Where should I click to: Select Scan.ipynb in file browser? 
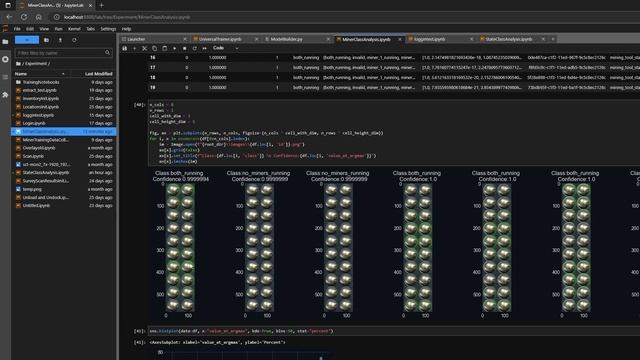coord(63,156)
